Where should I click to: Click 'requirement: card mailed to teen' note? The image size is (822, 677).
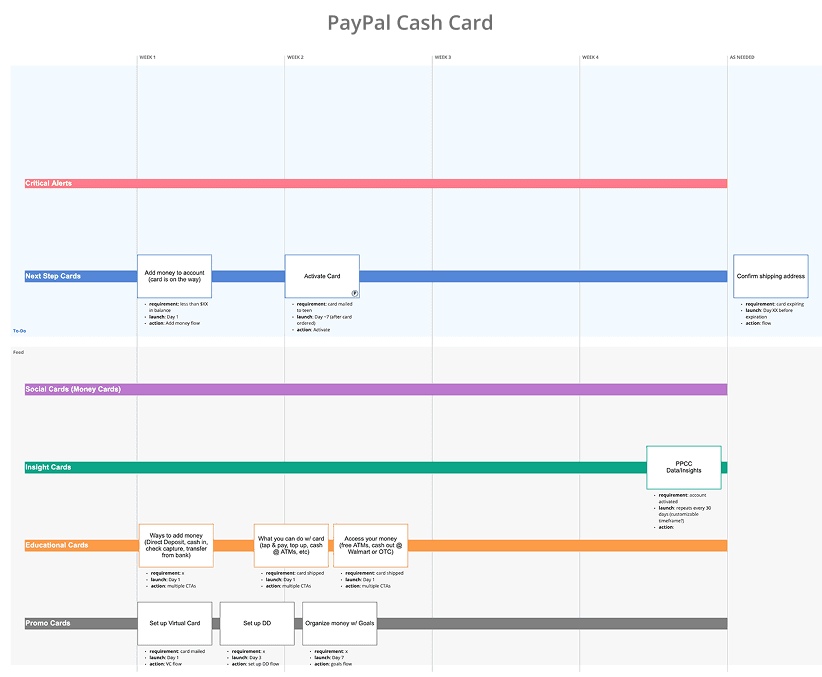pos(325,307)
